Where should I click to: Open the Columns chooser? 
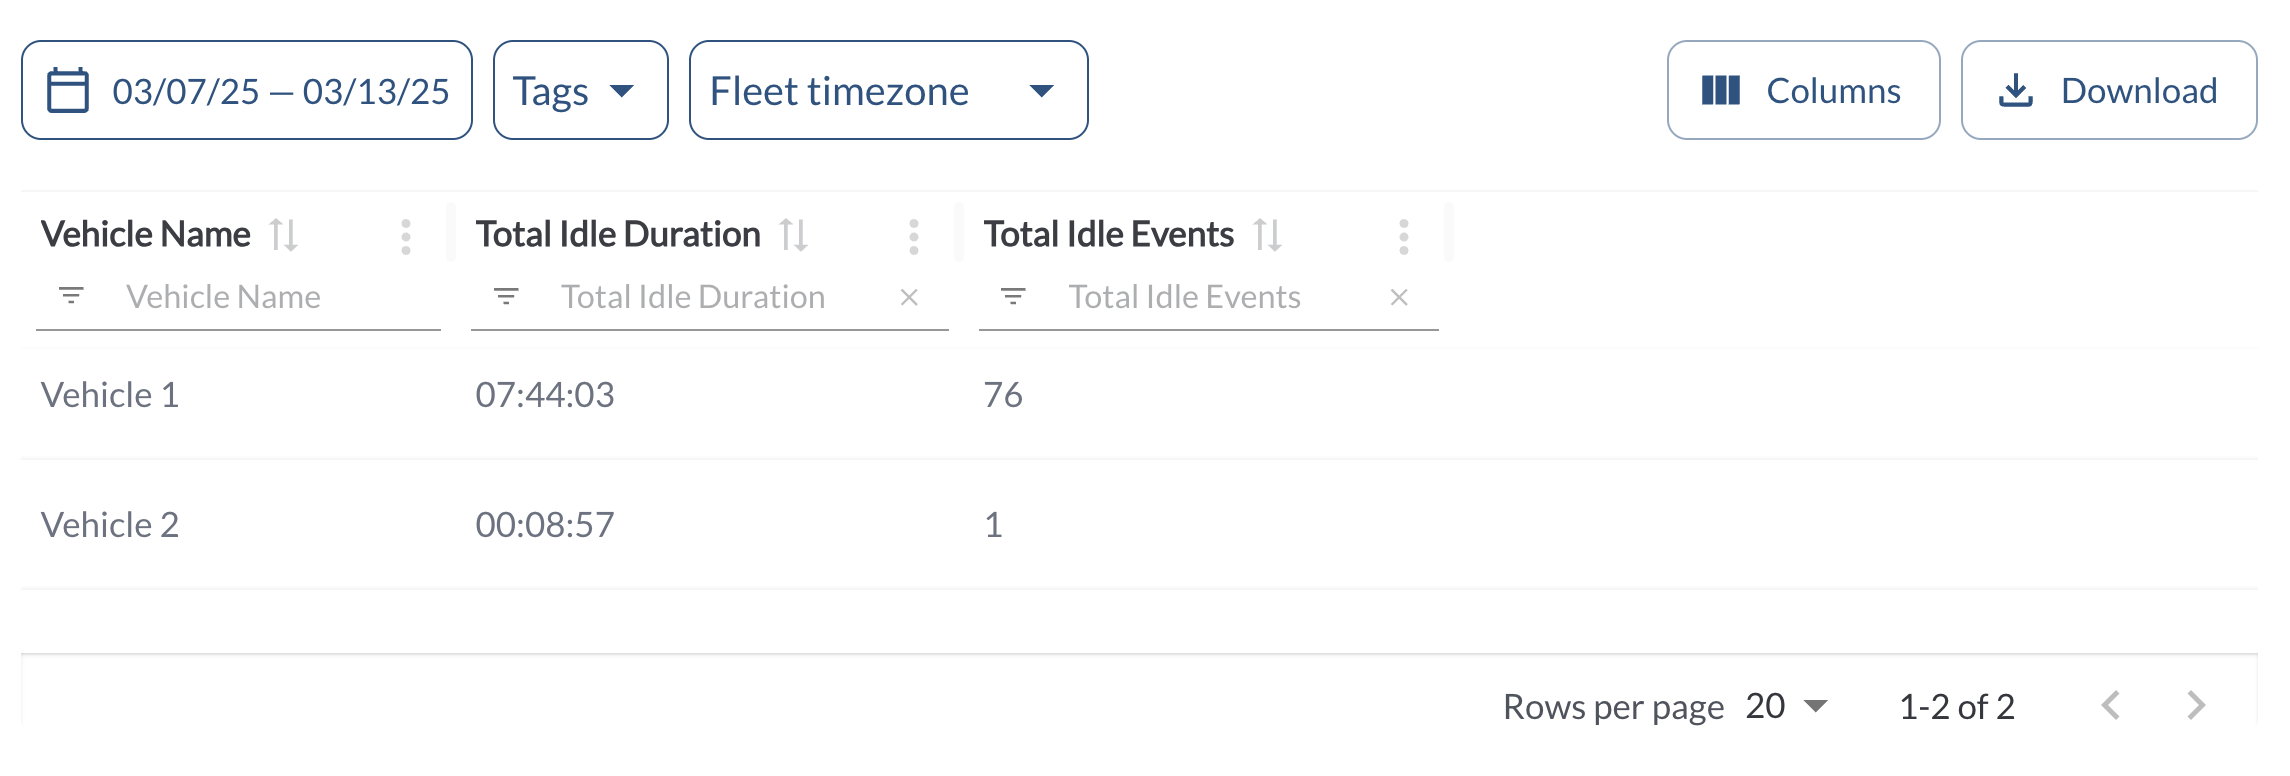pos(1802,90)
